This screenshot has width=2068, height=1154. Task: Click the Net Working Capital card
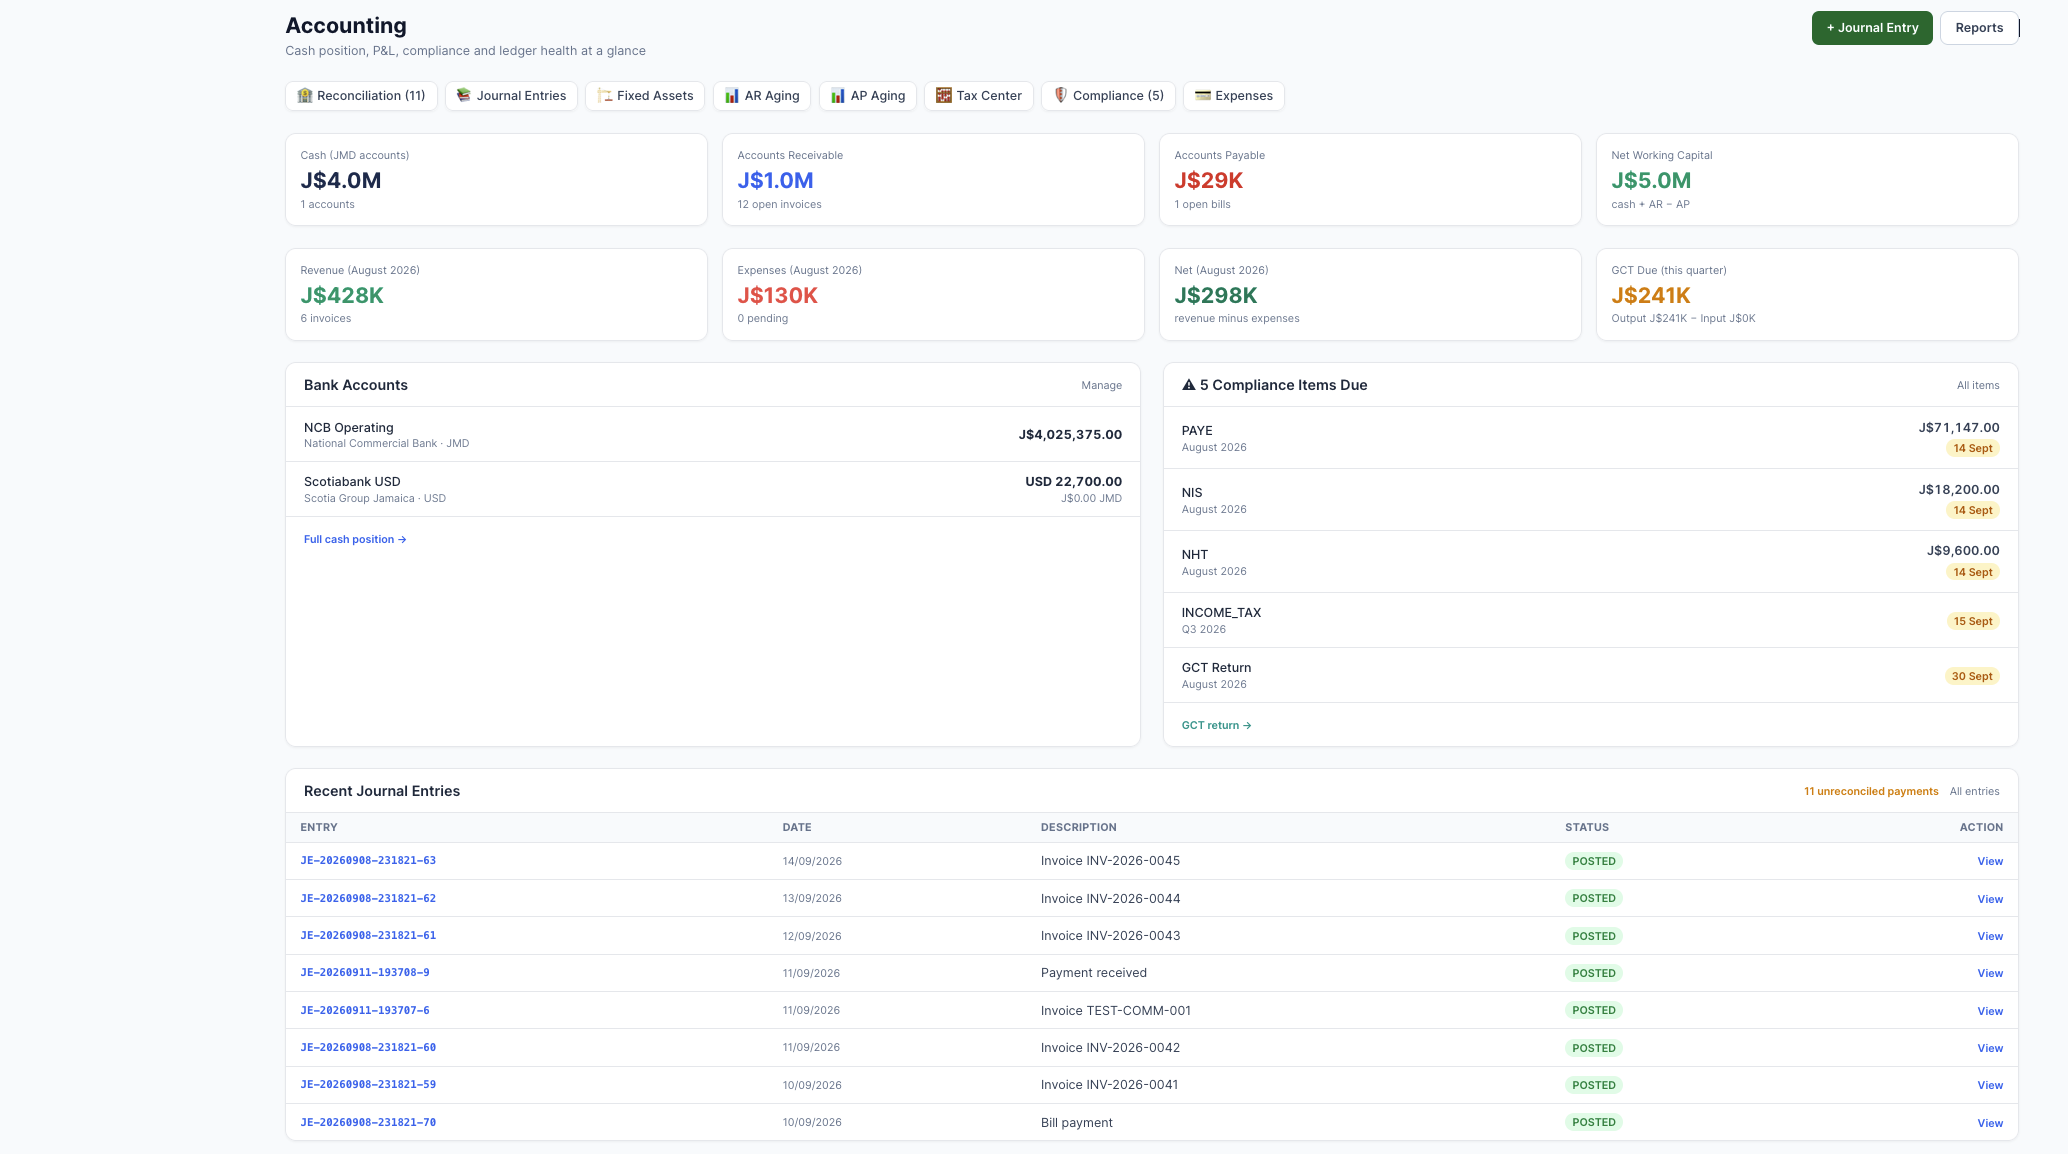coord(1807,180)
